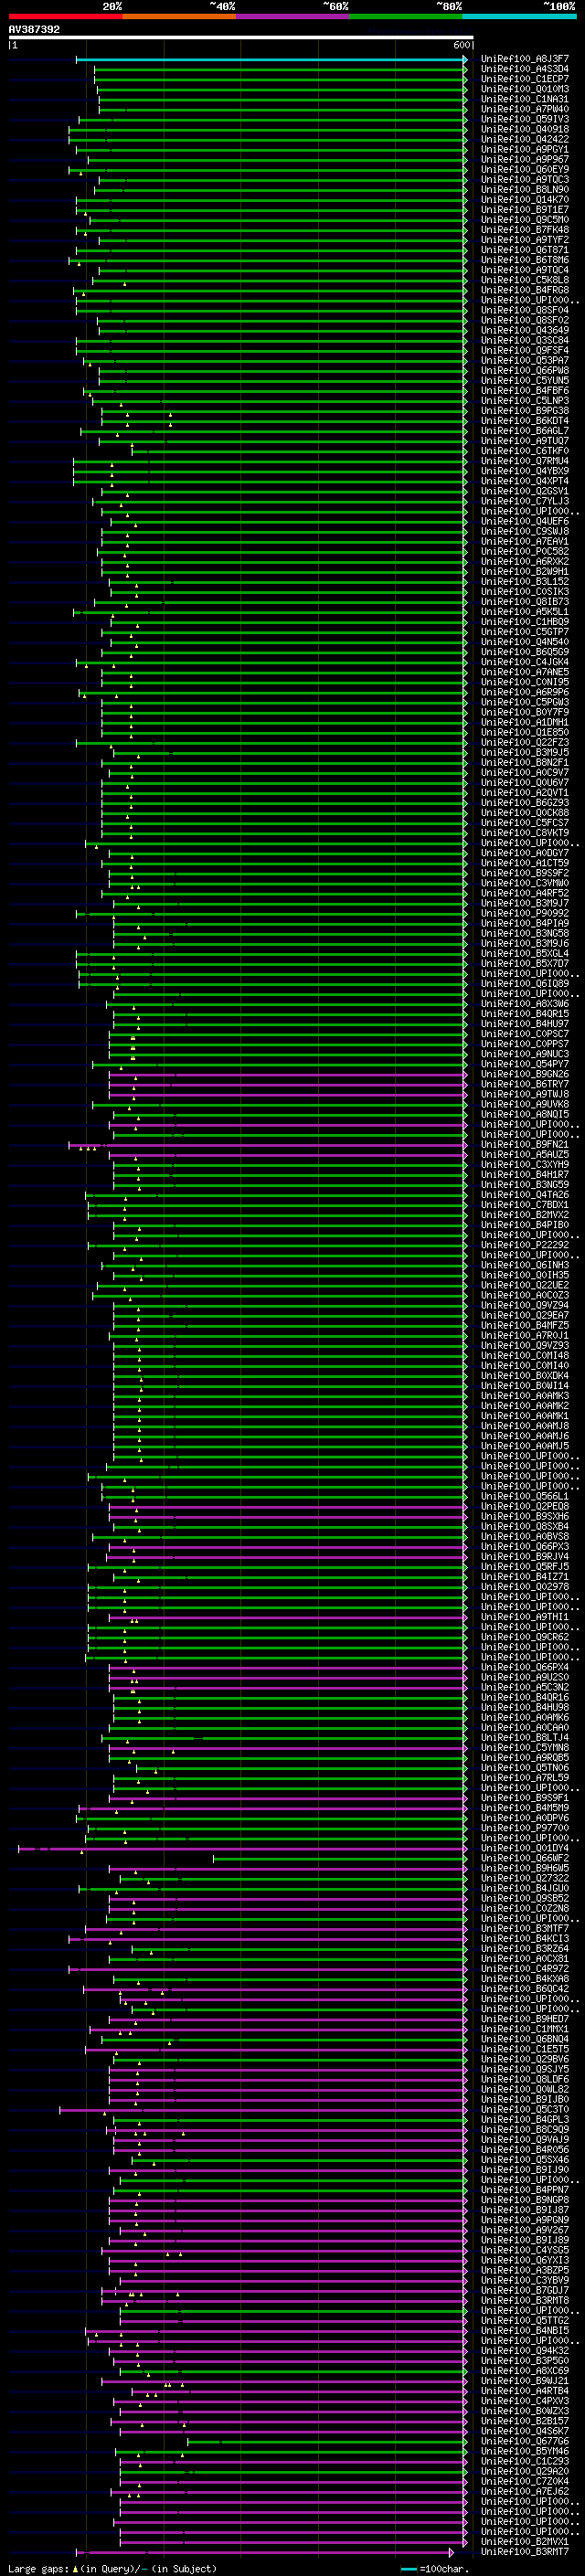Open hit UniRef100_Q010M3
This screenshot has width=585, height=2576.
click(x=525, y=89)
